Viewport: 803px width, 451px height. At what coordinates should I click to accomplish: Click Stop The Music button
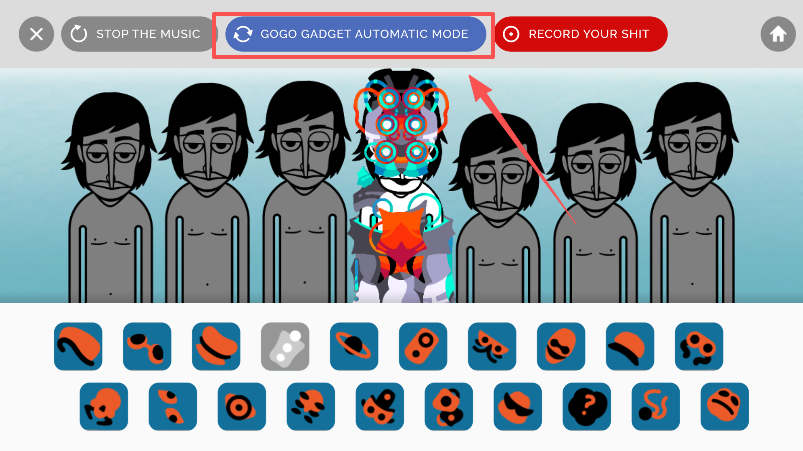click(x=139, y=34)
